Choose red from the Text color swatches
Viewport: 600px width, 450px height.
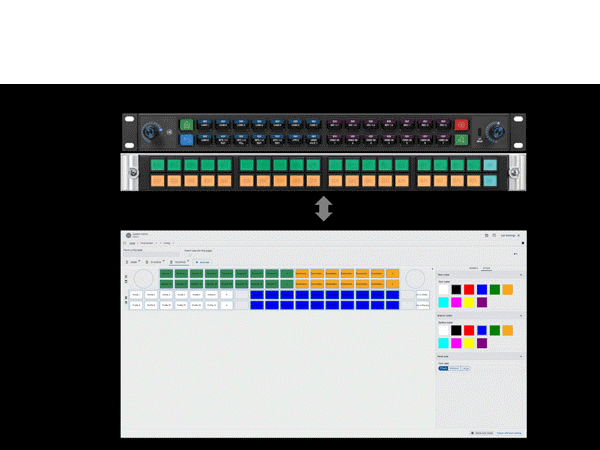[x=469, y=289]
